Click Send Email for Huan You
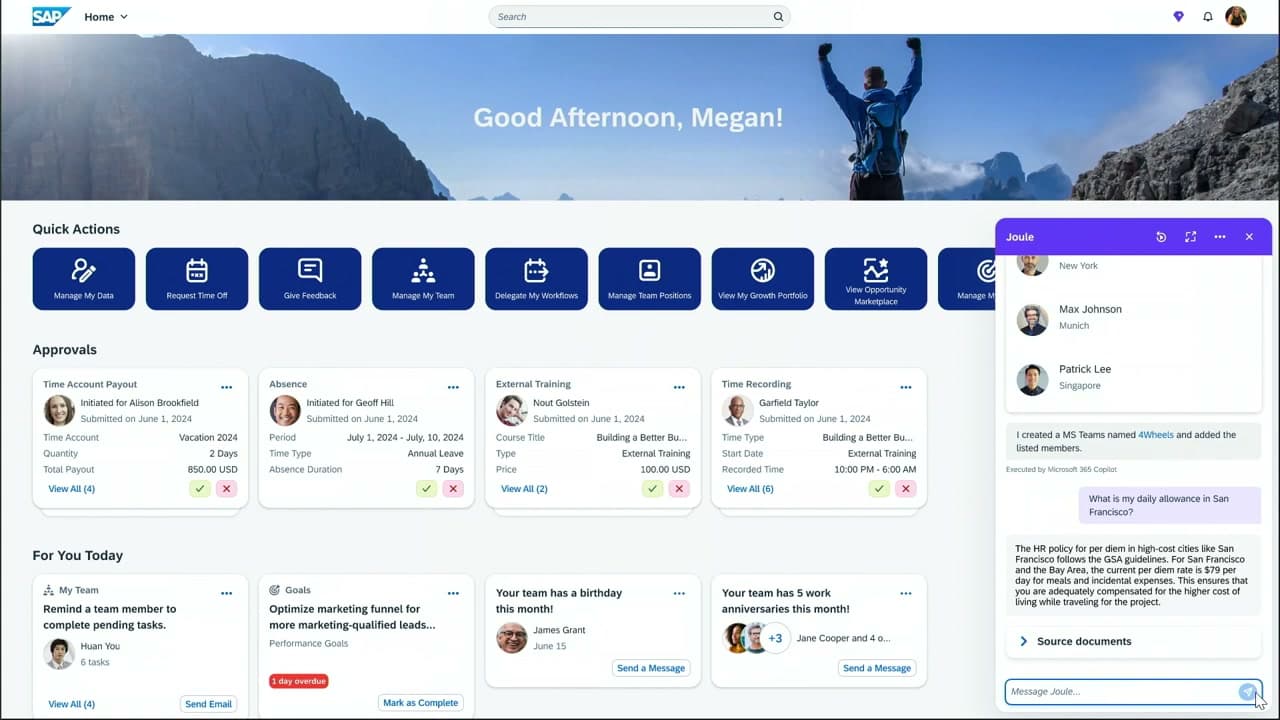1280x720 pixels. [208, 704]
